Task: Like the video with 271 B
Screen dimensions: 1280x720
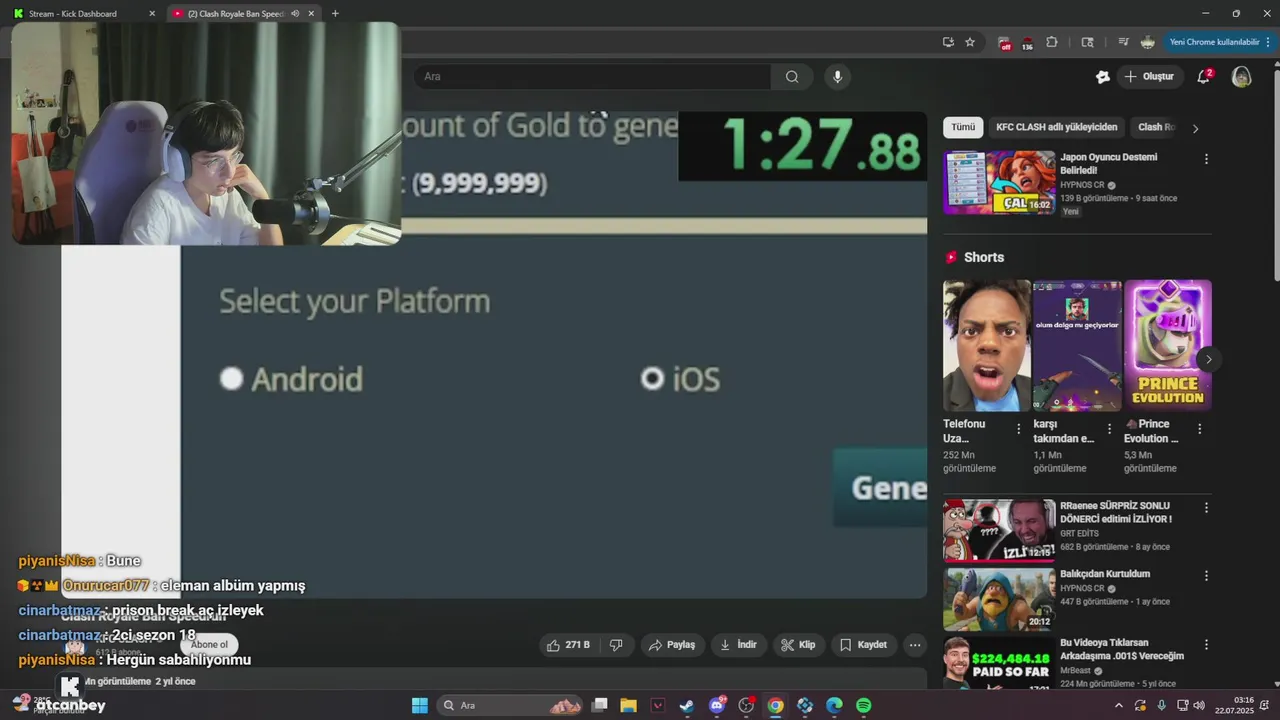Action: pyautogui.click(x=568, y=645)
